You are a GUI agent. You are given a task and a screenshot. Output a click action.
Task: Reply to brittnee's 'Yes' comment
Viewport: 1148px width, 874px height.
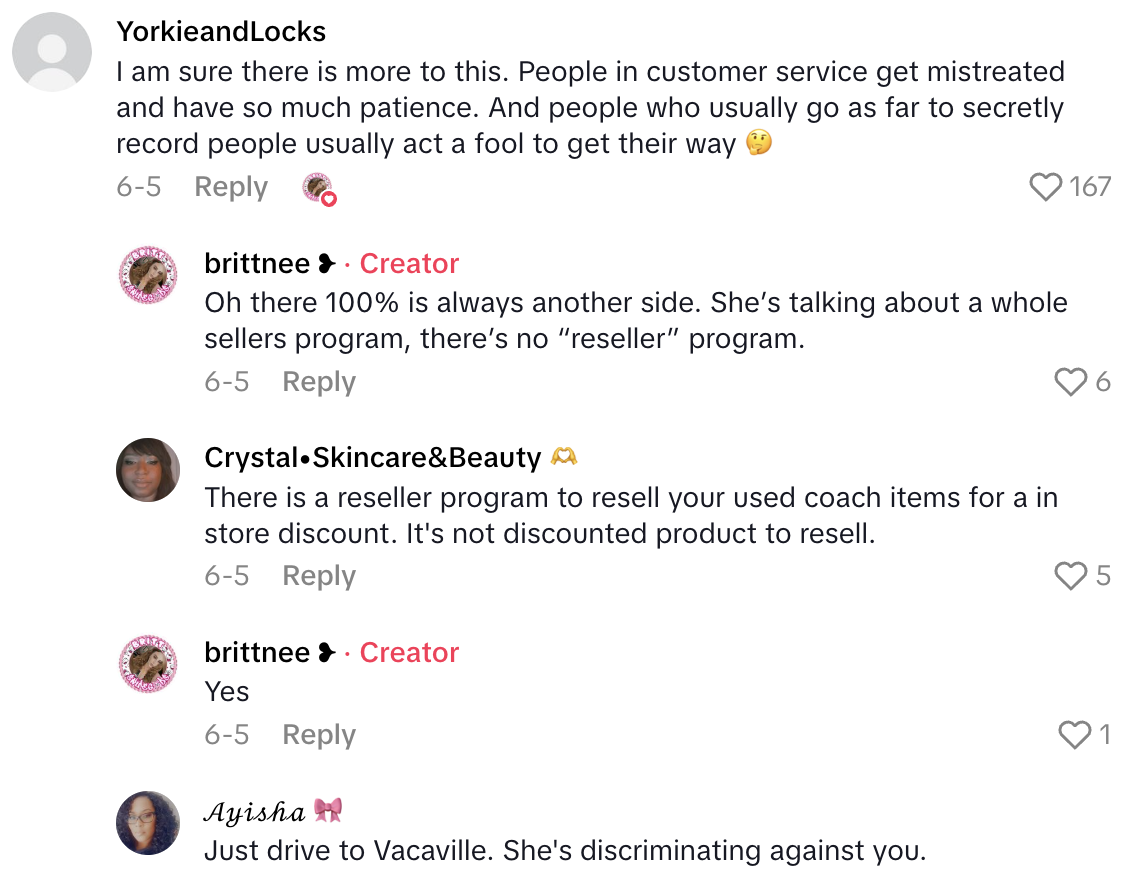[x=318, y=734]
